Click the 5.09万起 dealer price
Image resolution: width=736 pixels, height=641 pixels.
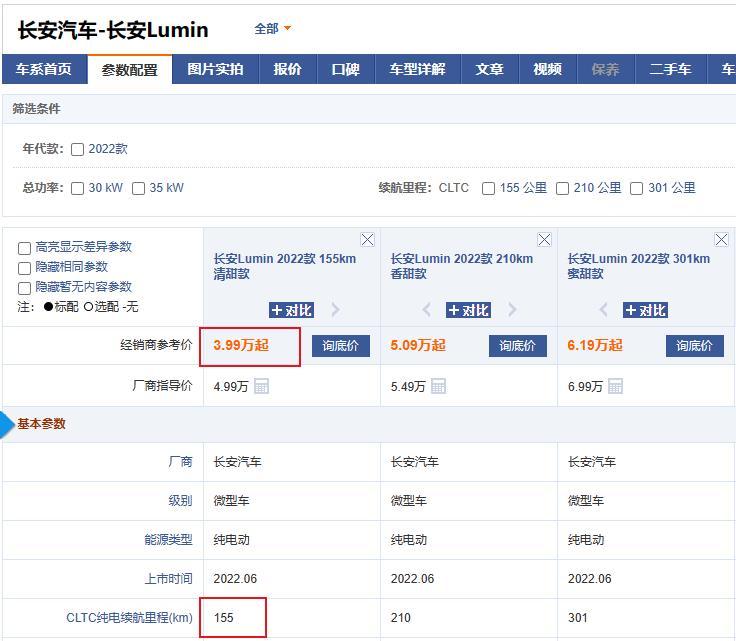coord(418,345)
